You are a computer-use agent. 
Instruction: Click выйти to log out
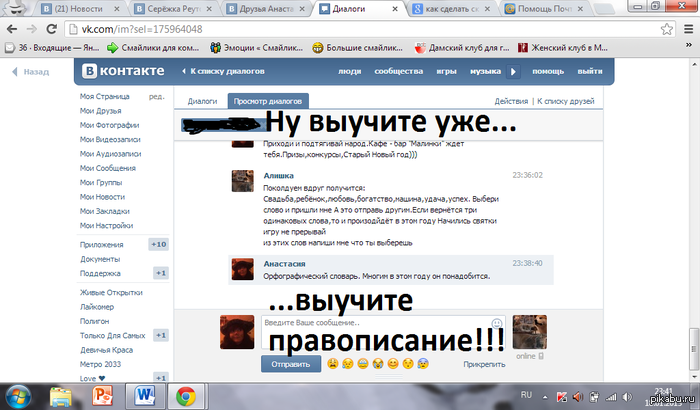[590, 71]
